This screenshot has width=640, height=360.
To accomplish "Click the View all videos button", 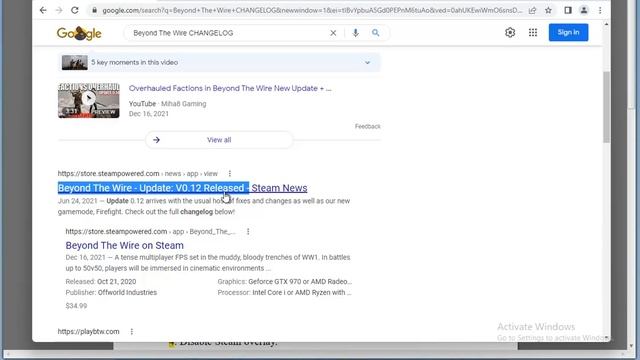I will [x=219, y=140].
